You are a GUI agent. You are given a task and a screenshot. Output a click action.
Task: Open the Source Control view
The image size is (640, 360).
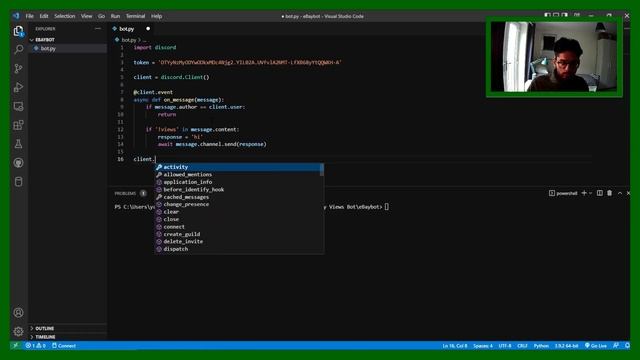pyautogui.click(x=18, y=68)
